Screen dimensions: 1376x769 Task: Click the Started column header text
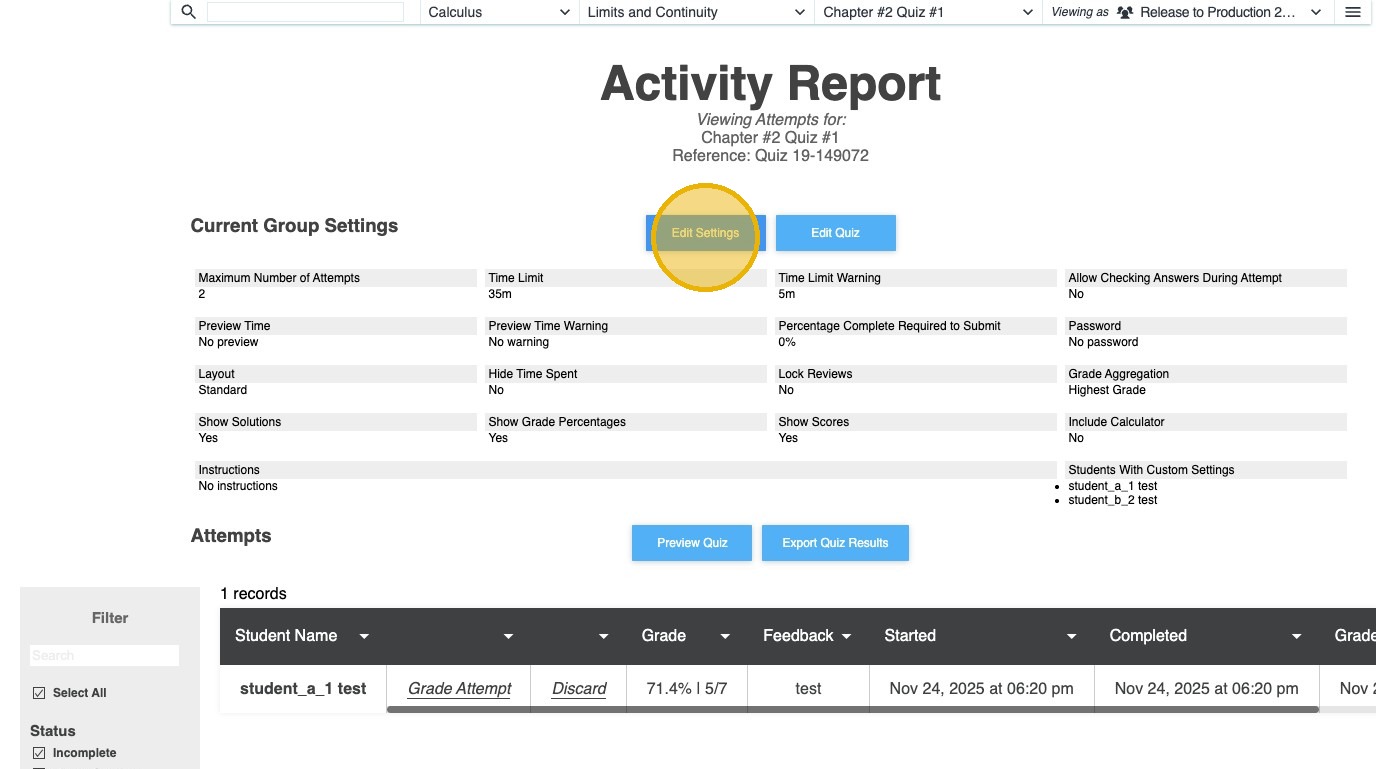910,636
